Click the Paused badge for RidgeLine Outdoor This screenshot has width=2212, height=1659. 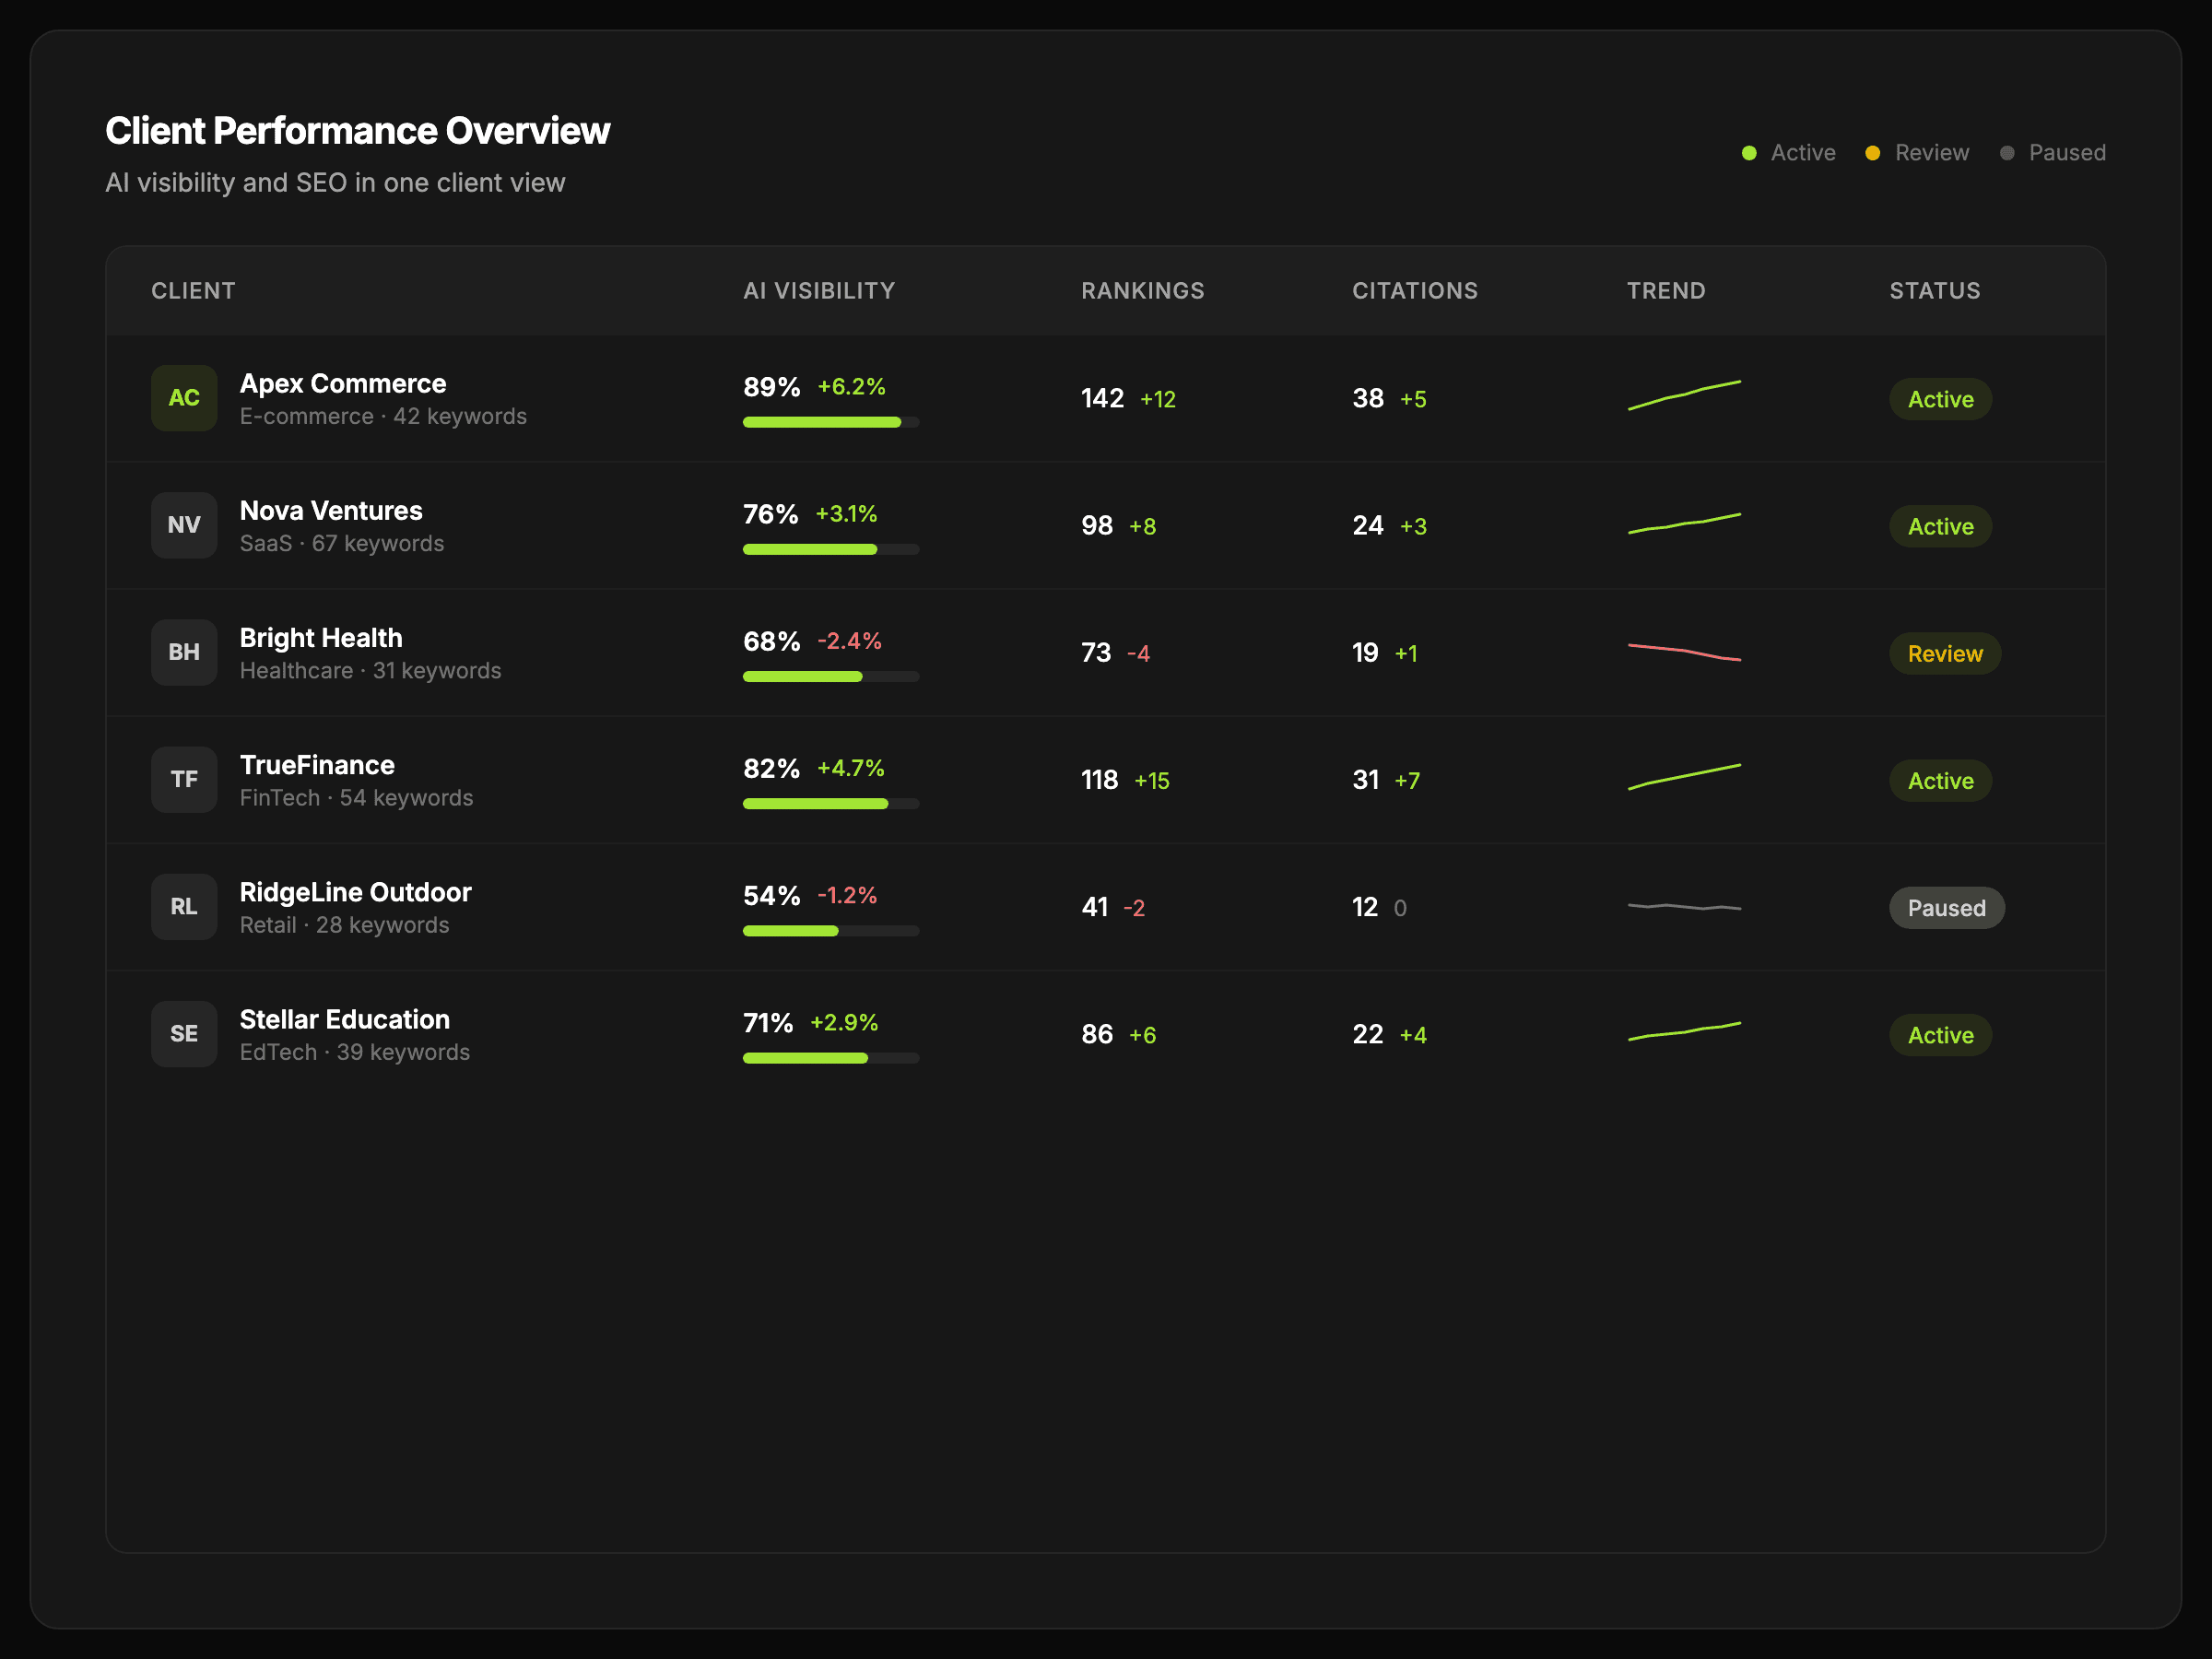1946,908
